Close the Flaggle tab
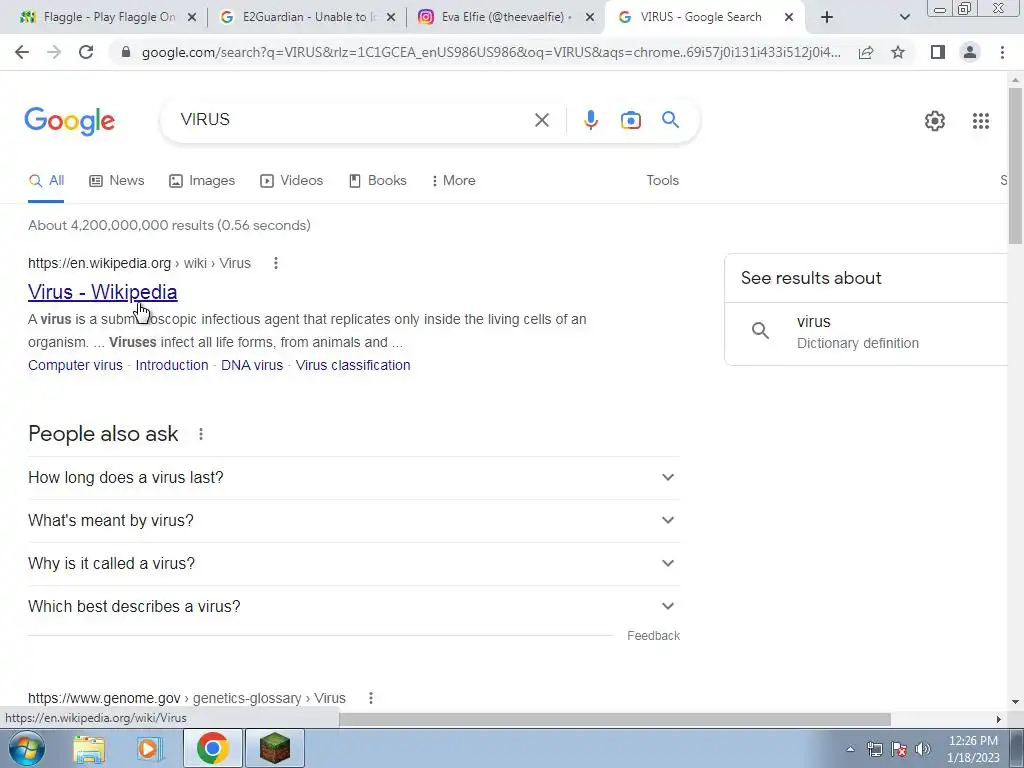 pos(192,18)
